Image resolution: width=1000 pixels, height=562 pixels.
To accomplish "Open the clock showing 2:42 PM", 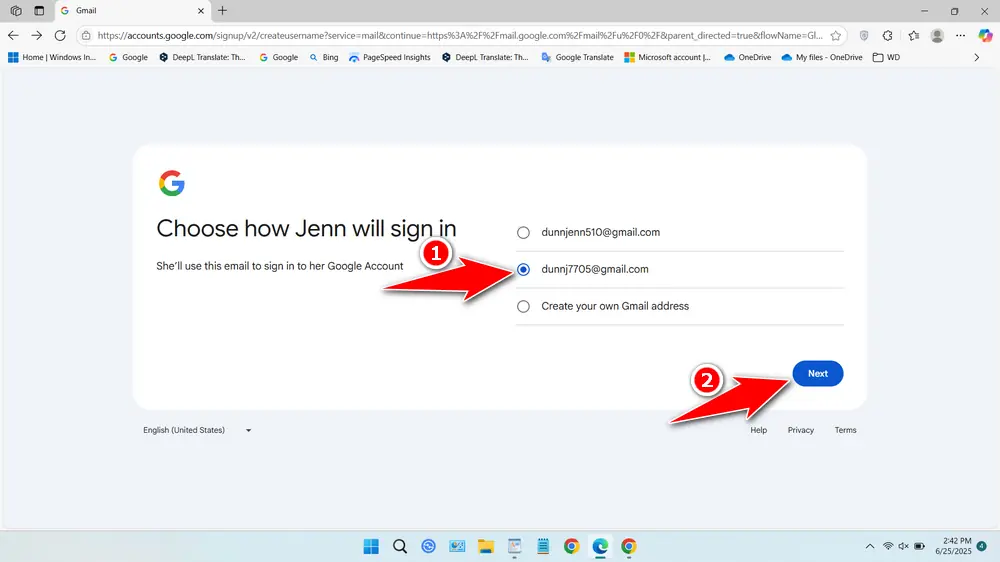I will point(953,546).
